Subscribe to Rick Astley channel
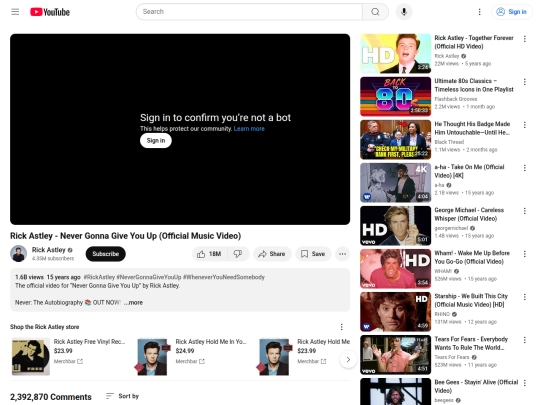This screenshot has height=405, width=540. point(105,254)
